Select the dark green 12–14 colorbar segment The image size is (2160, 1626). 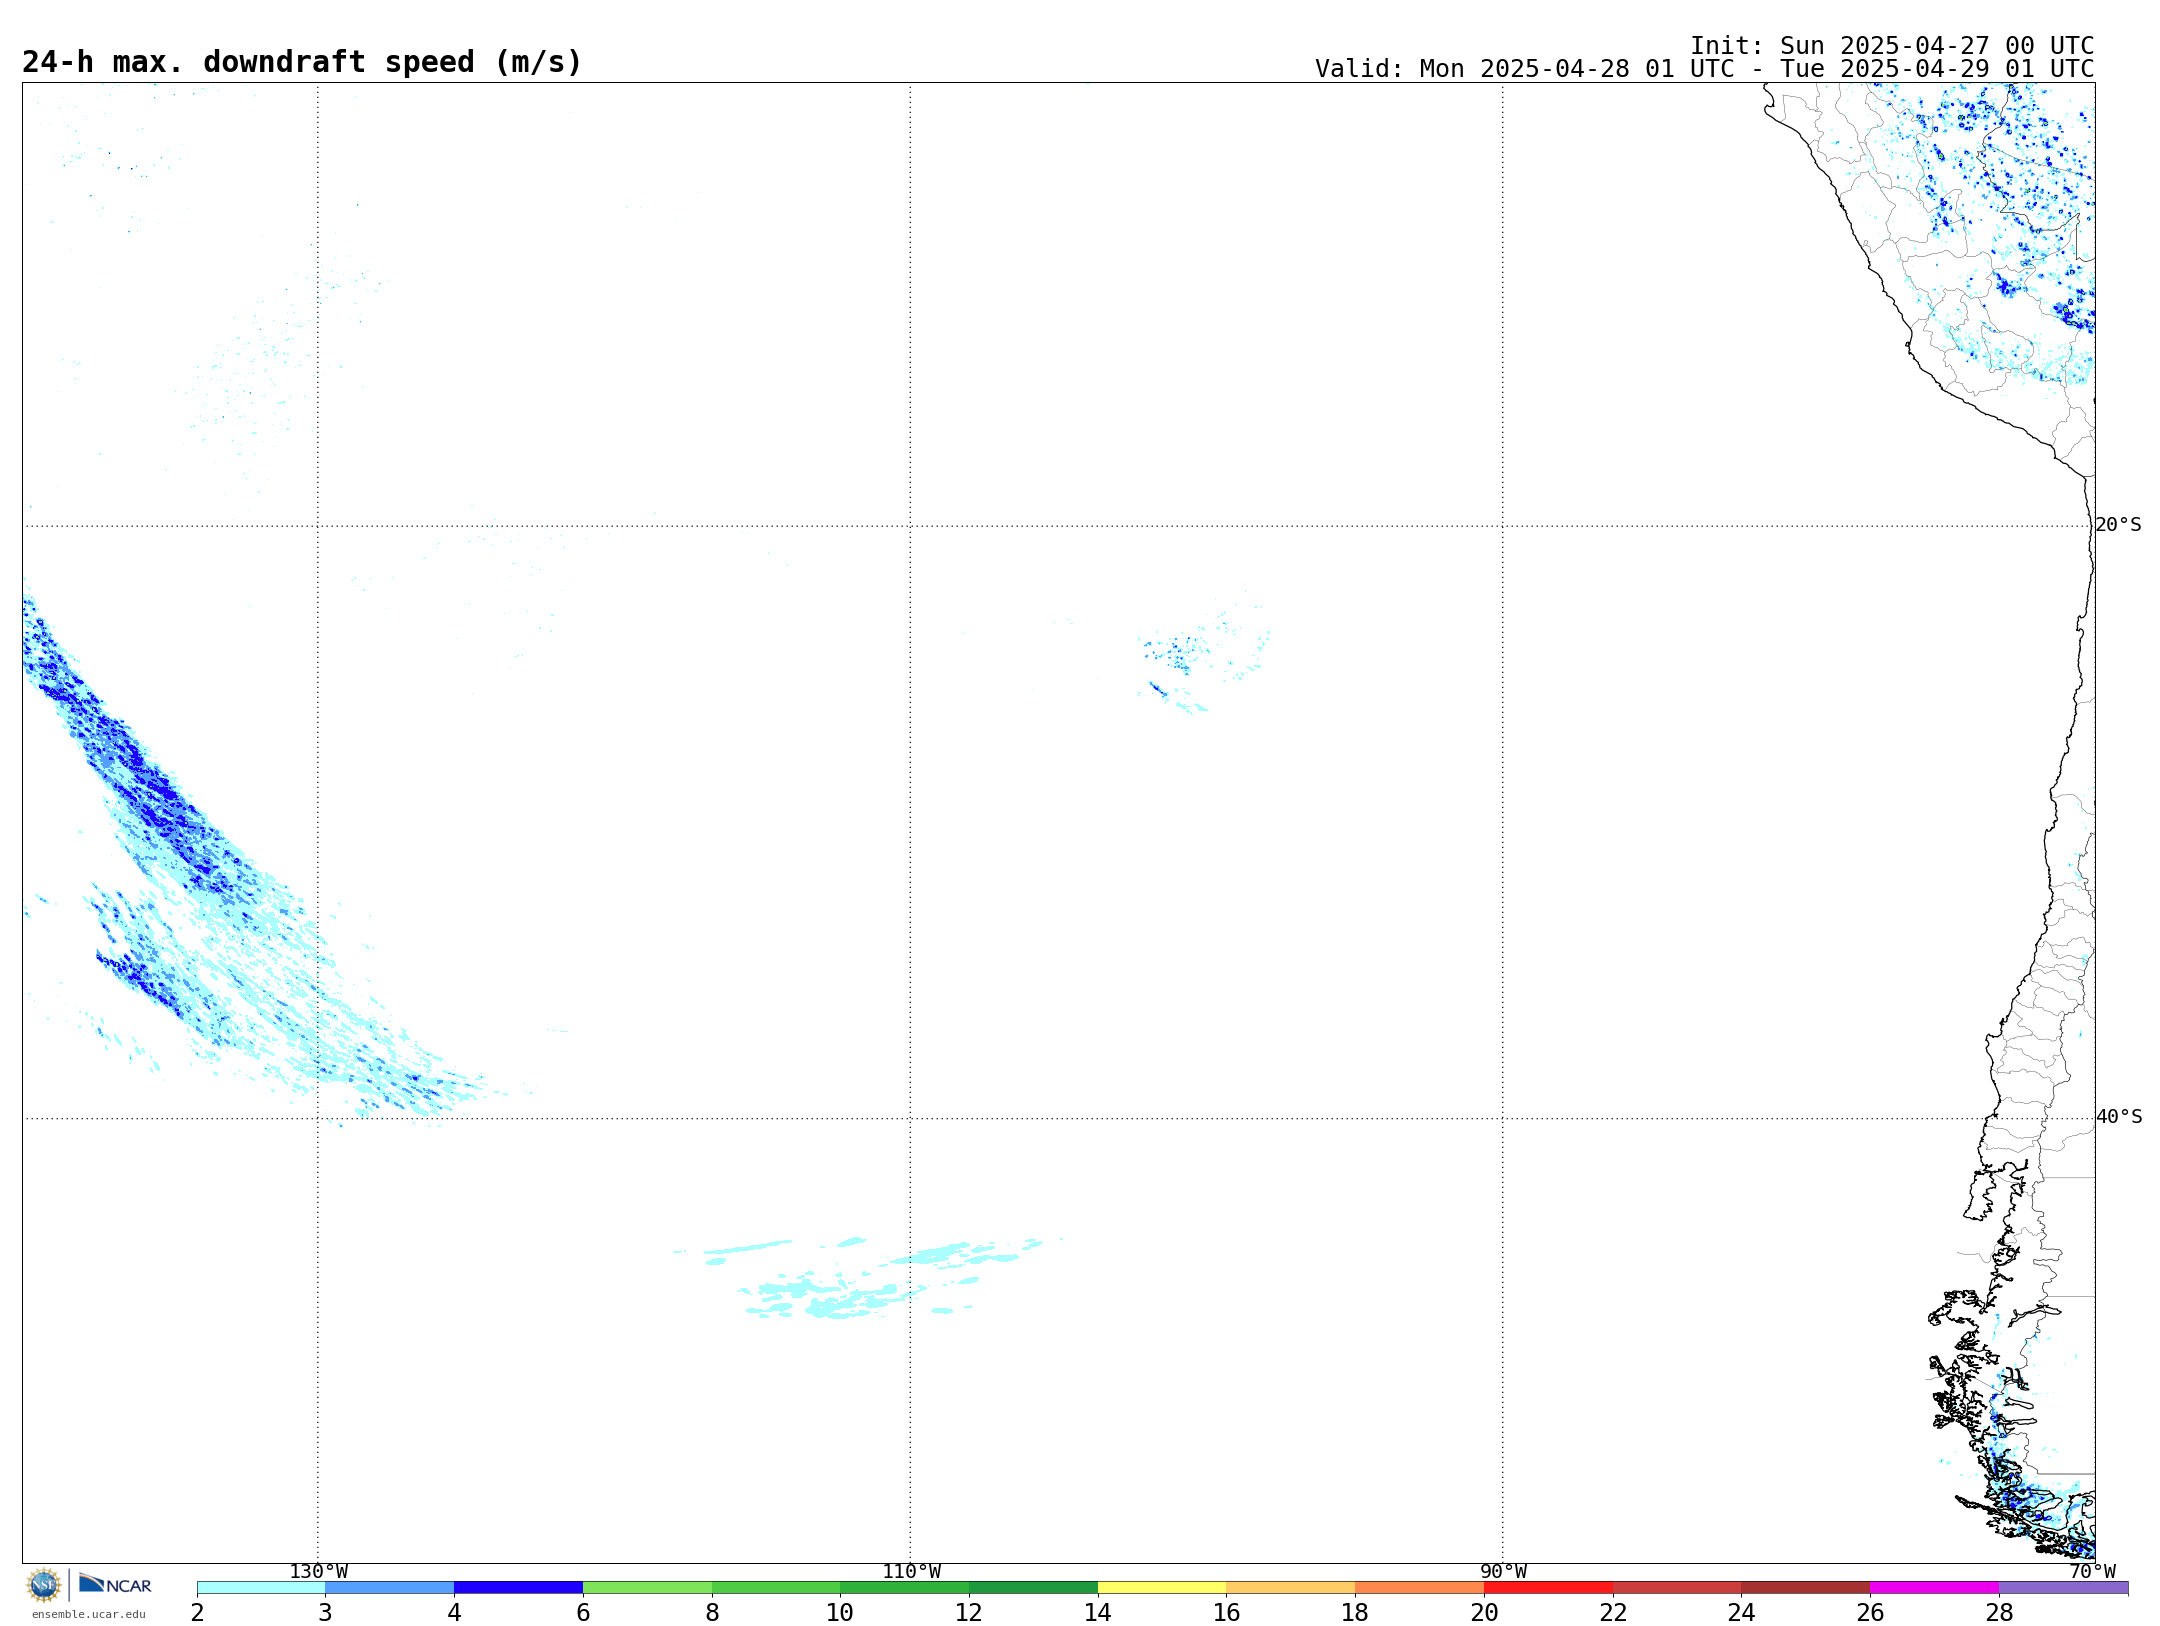click(x=1033, y=1588)
